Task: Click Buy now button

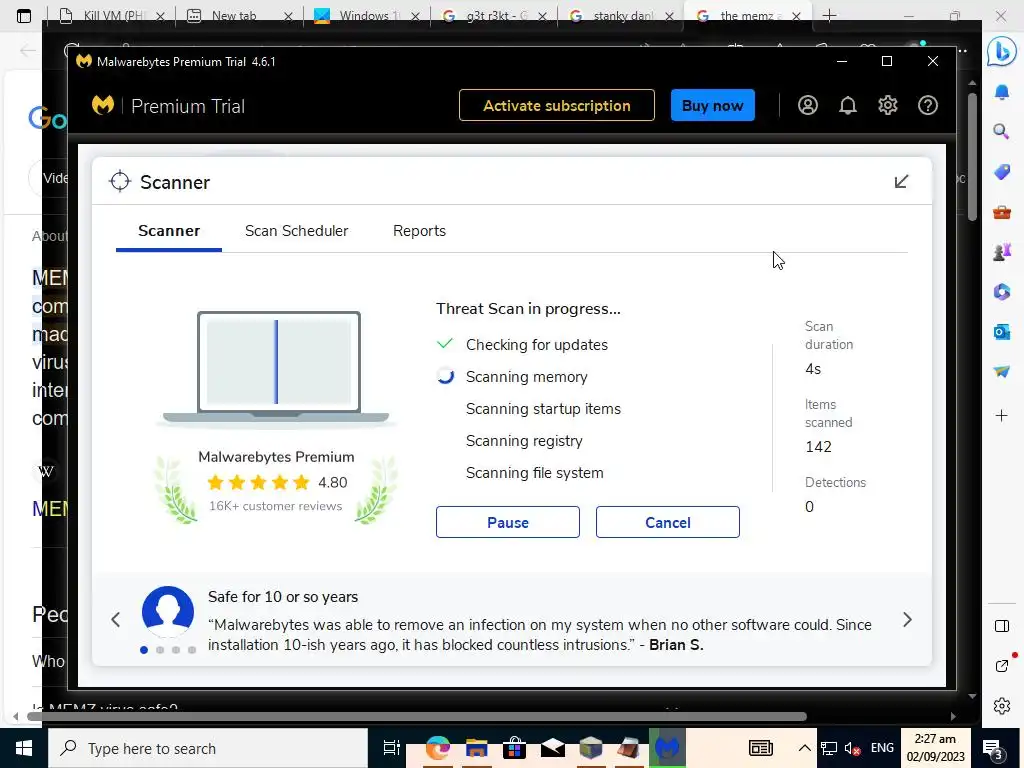Action: coord(712,105)
